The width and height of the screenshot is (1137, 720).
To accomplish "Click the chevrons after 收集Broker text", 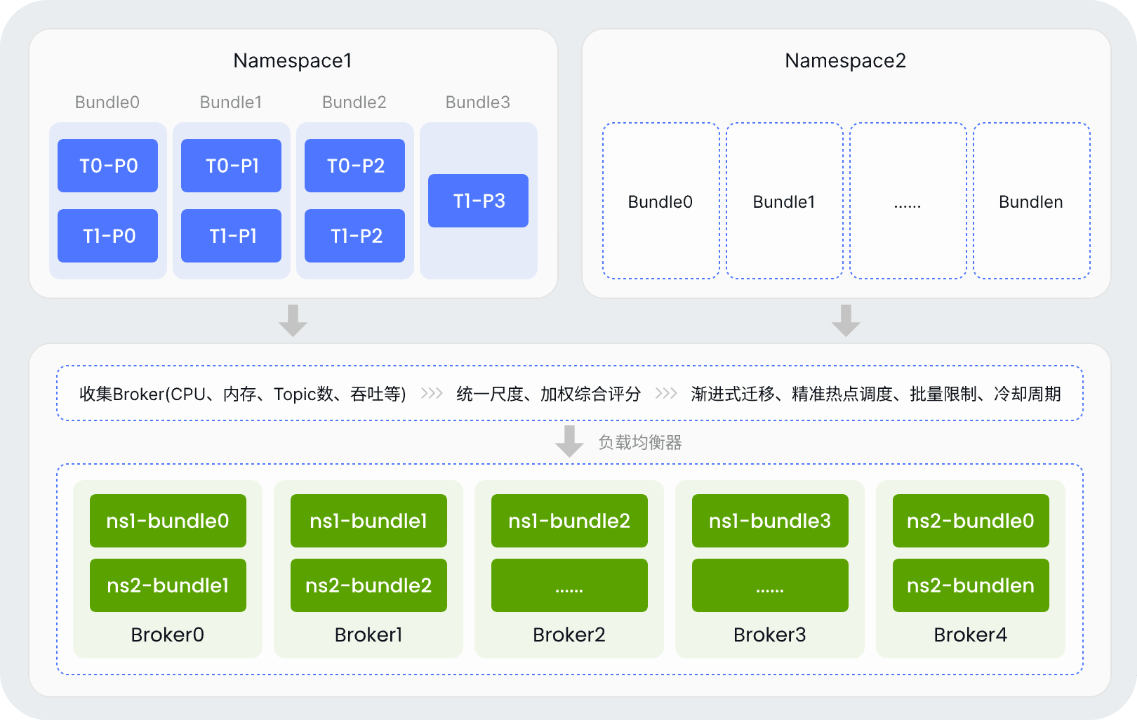I will 431,394.
